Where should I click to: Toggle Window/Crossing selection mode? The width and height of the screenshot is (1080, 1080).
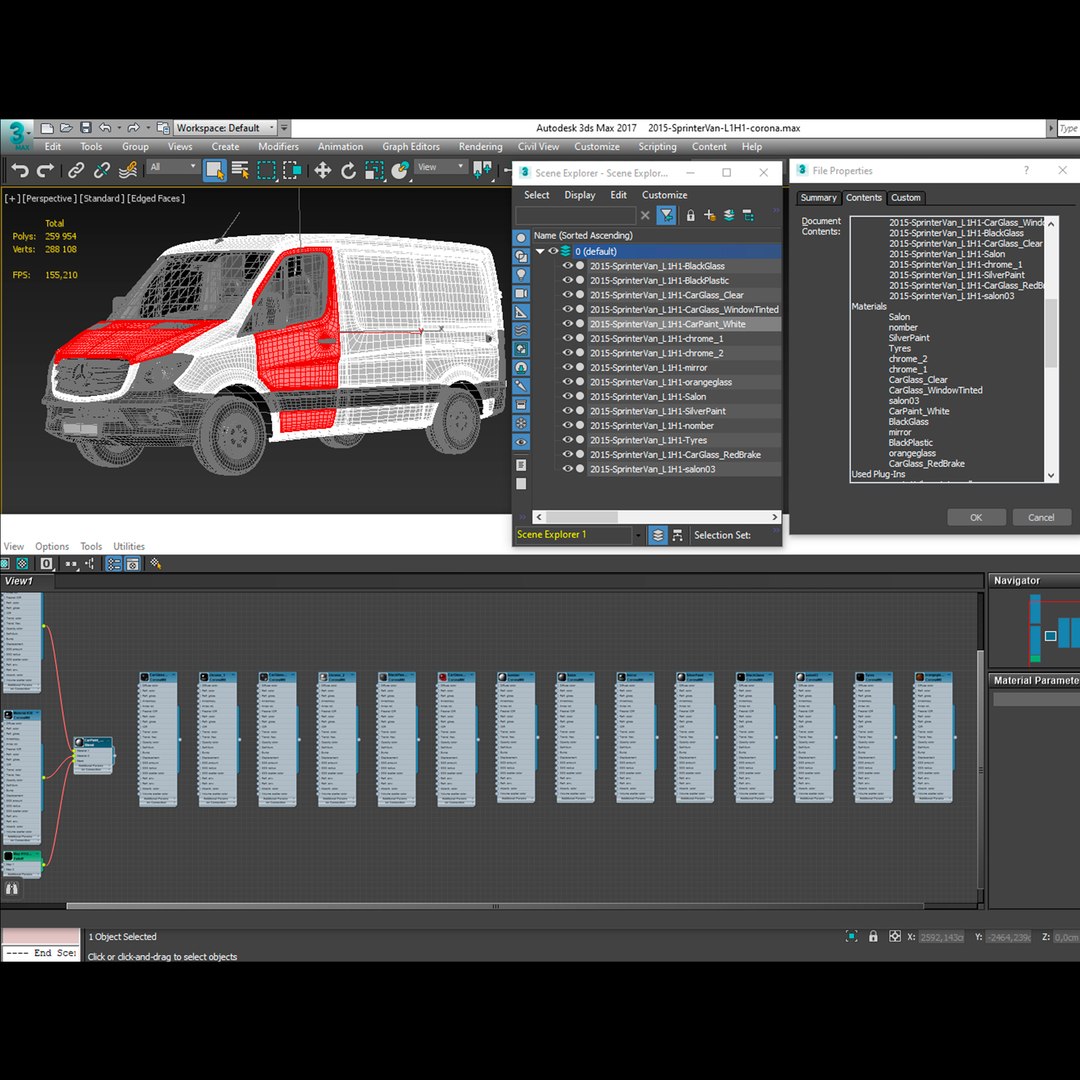[293, 170]
